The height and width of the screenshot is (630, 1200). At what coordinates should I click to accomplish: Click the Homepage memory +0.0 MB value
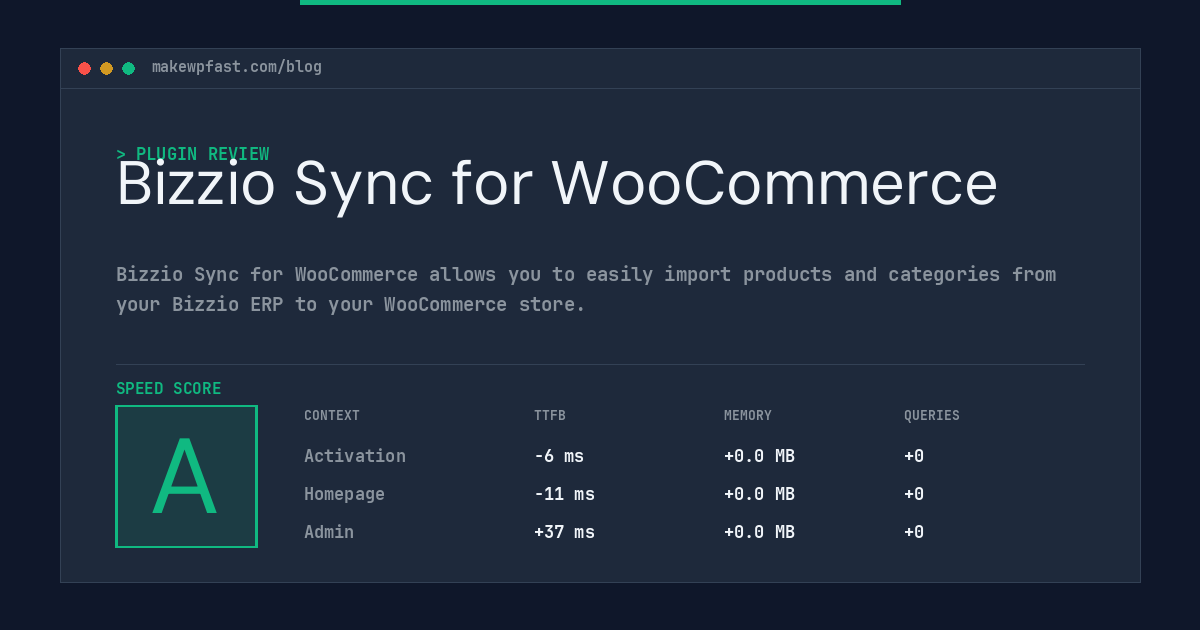(x=759, y=494)
